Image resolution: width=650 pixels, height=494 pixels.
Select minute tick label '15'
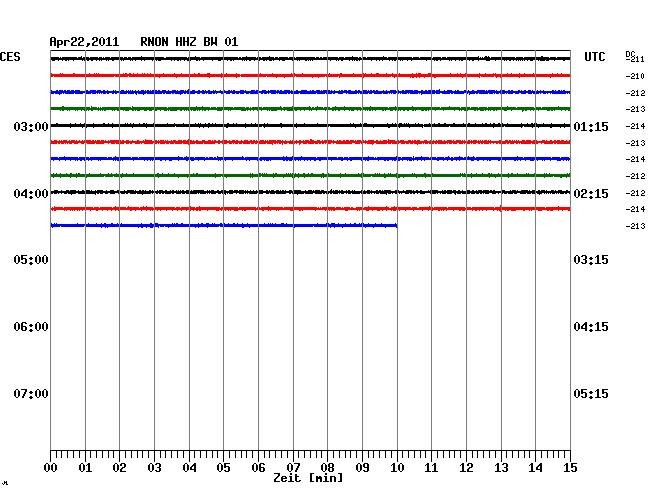[x=570, y=467]
